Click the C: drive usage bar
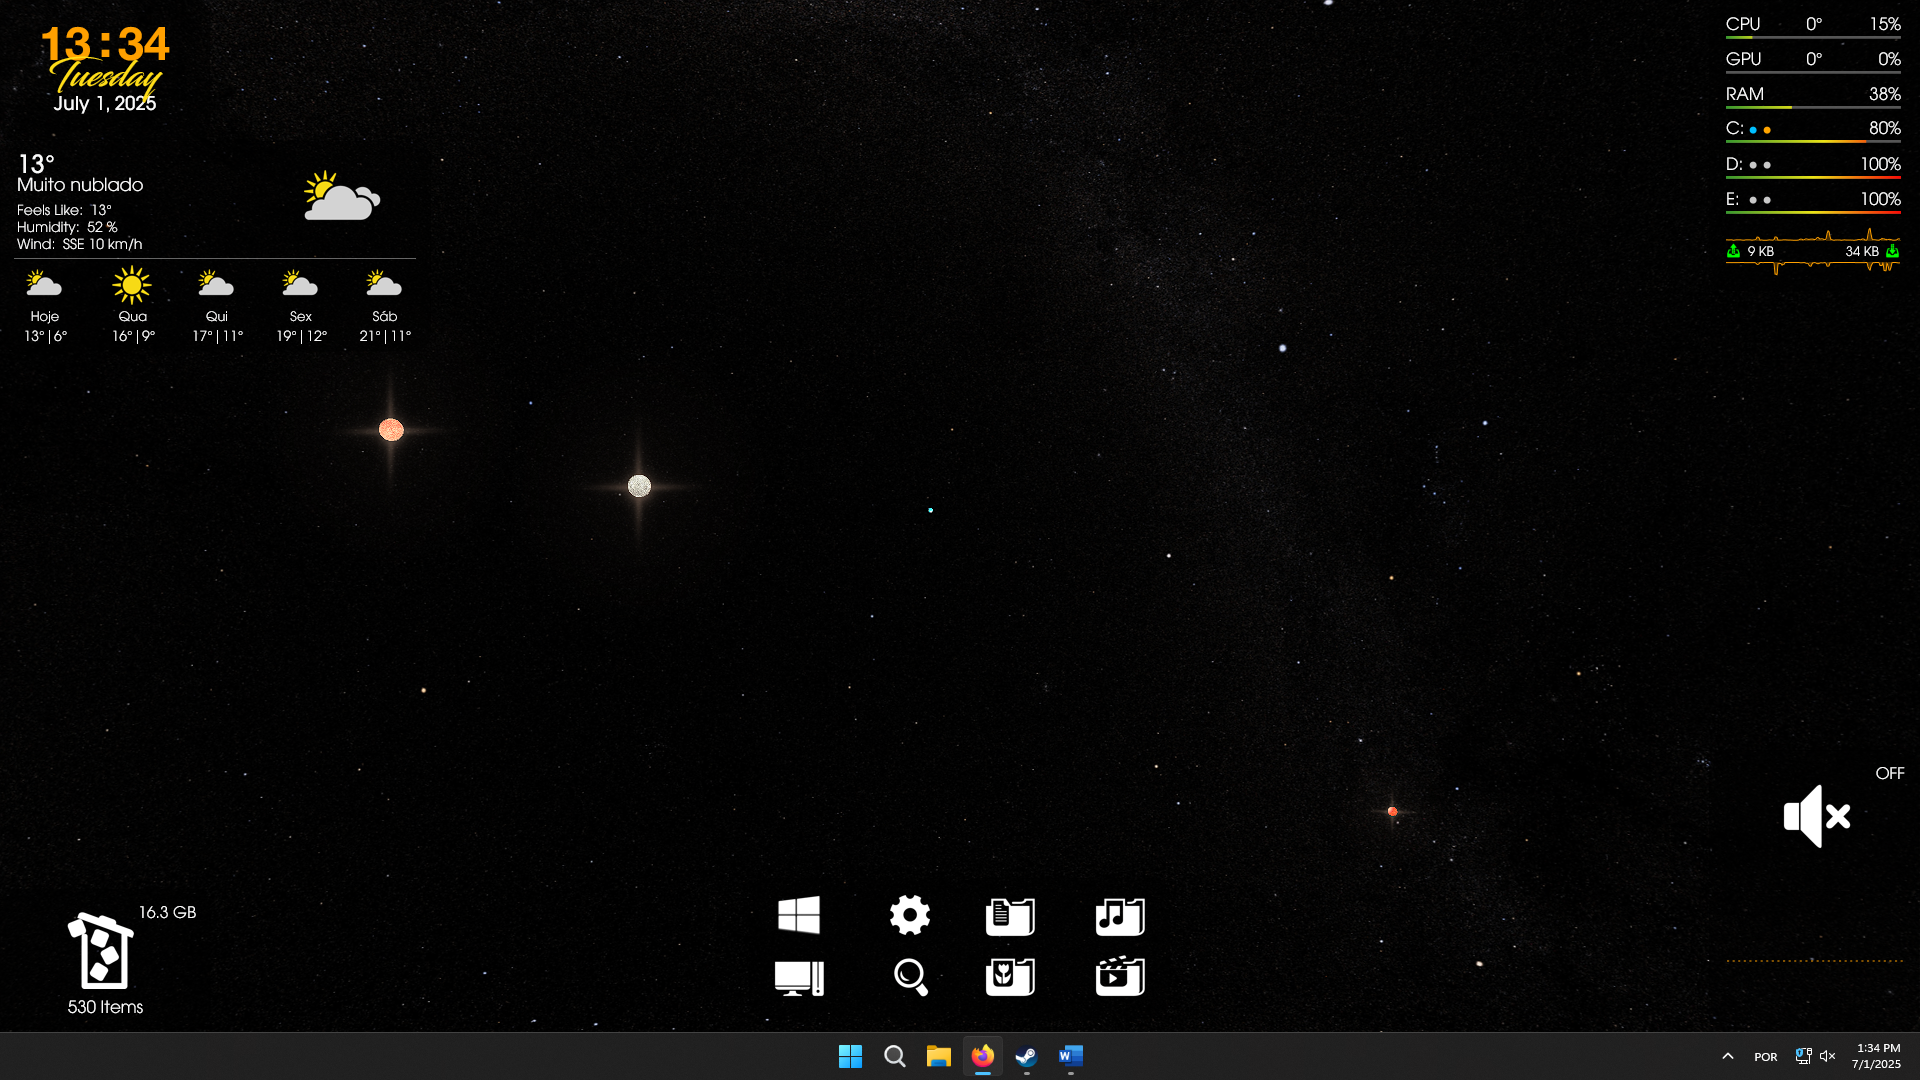This screenshot has width=1920, height=1080. (x=1813, y=141)
